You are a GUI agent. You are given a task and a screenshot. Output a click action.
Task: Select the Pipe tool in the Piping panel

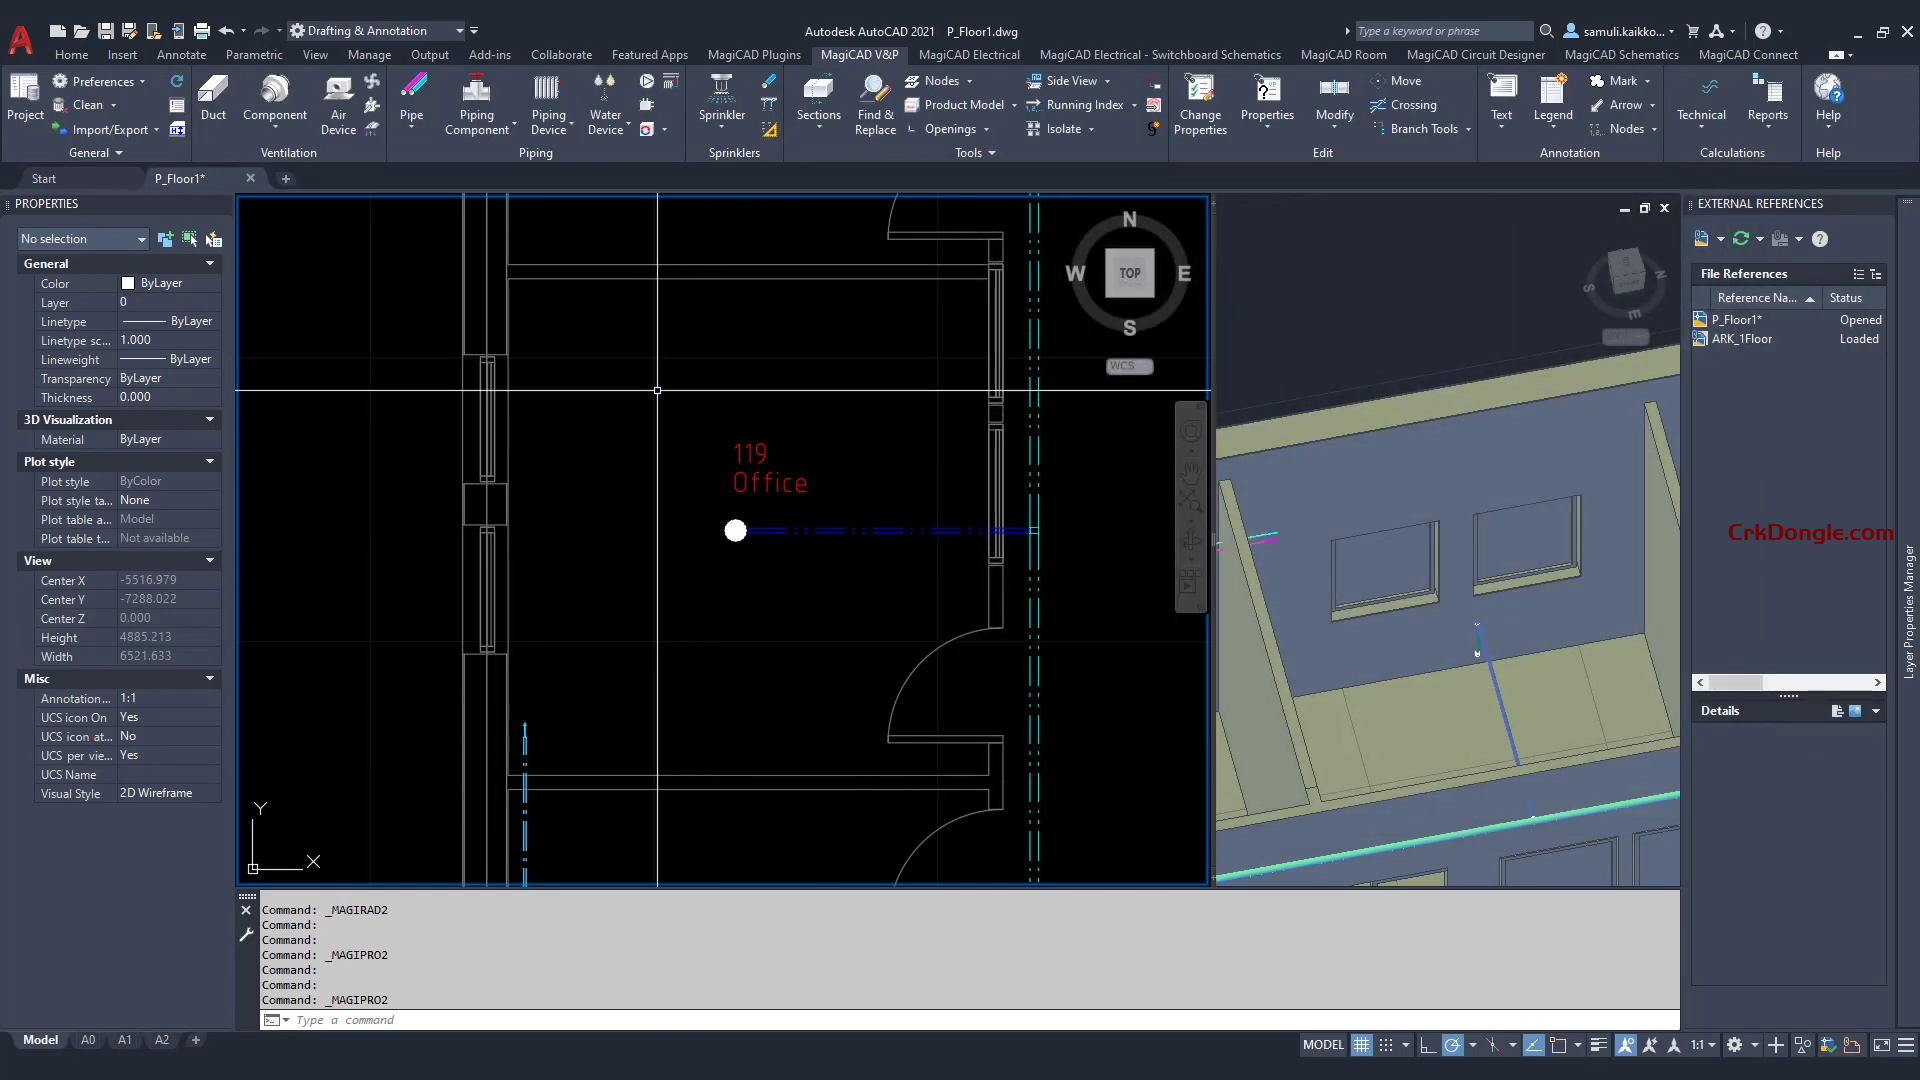[412, 103]
